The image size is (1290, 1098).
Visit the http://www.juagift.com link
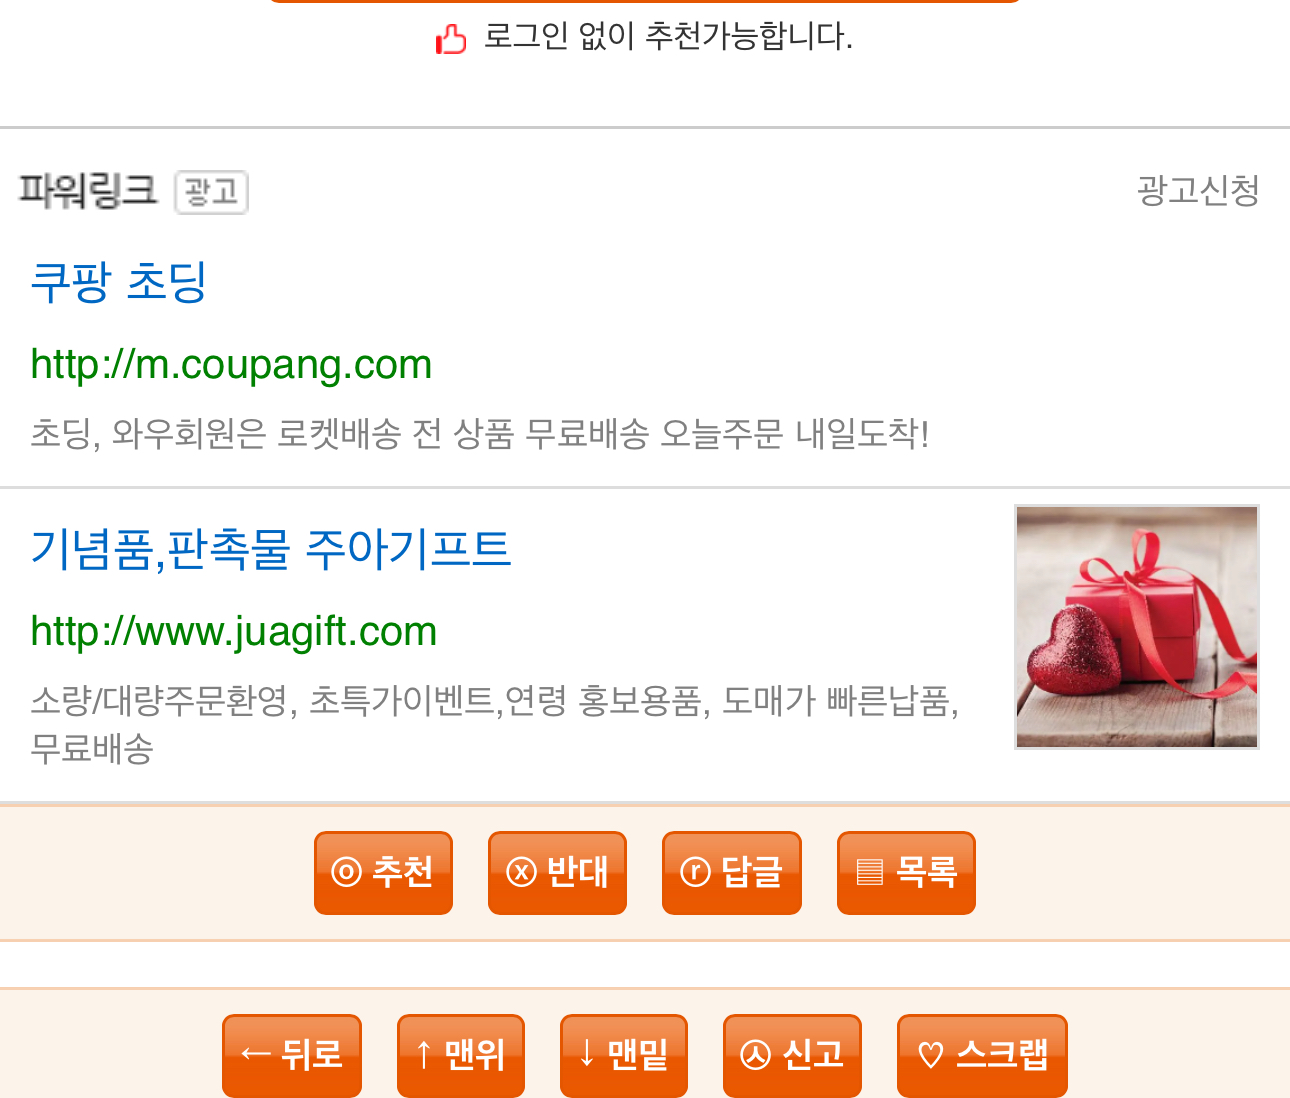pos(234,632)
